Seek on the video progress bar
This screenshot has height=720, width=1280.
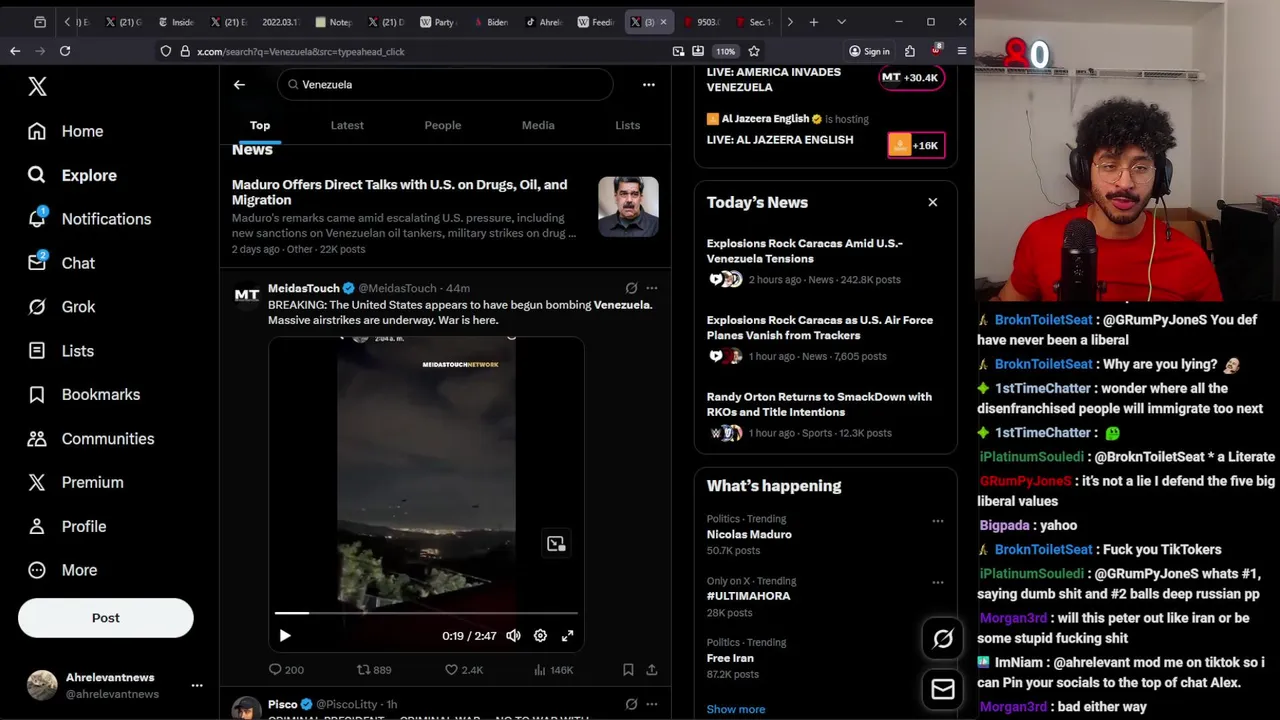(426, 613)
